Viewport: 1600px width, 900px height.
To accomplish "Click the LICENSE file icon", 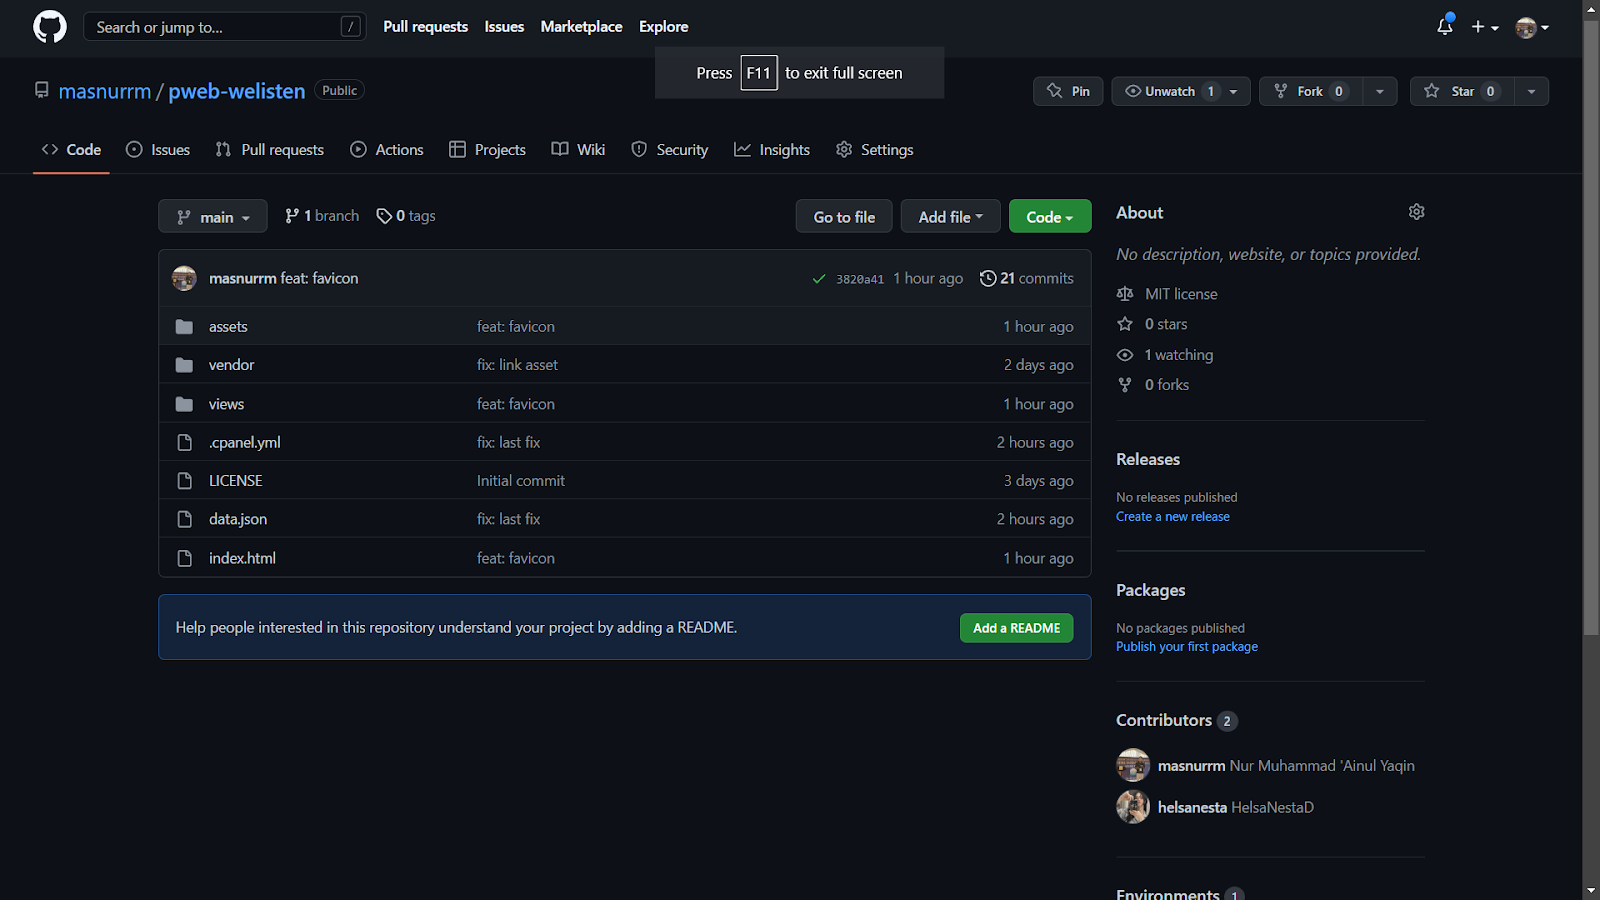I will [x=184, y=481].
